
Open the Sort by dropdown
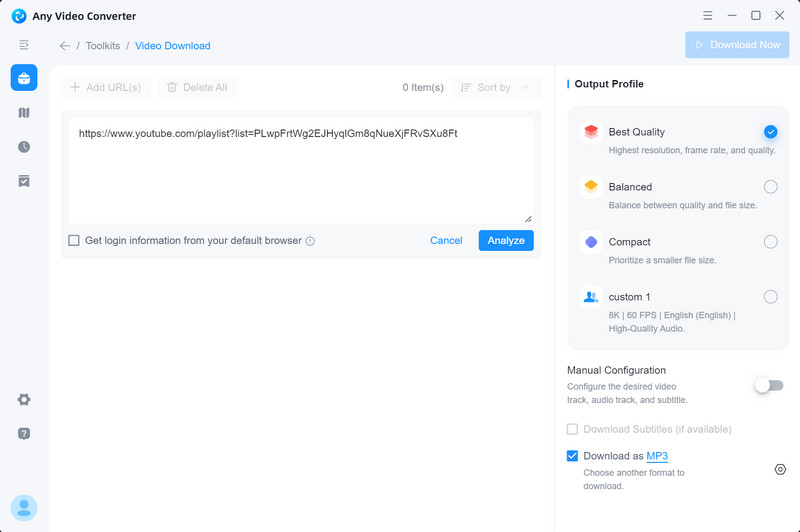click(497, 87)
